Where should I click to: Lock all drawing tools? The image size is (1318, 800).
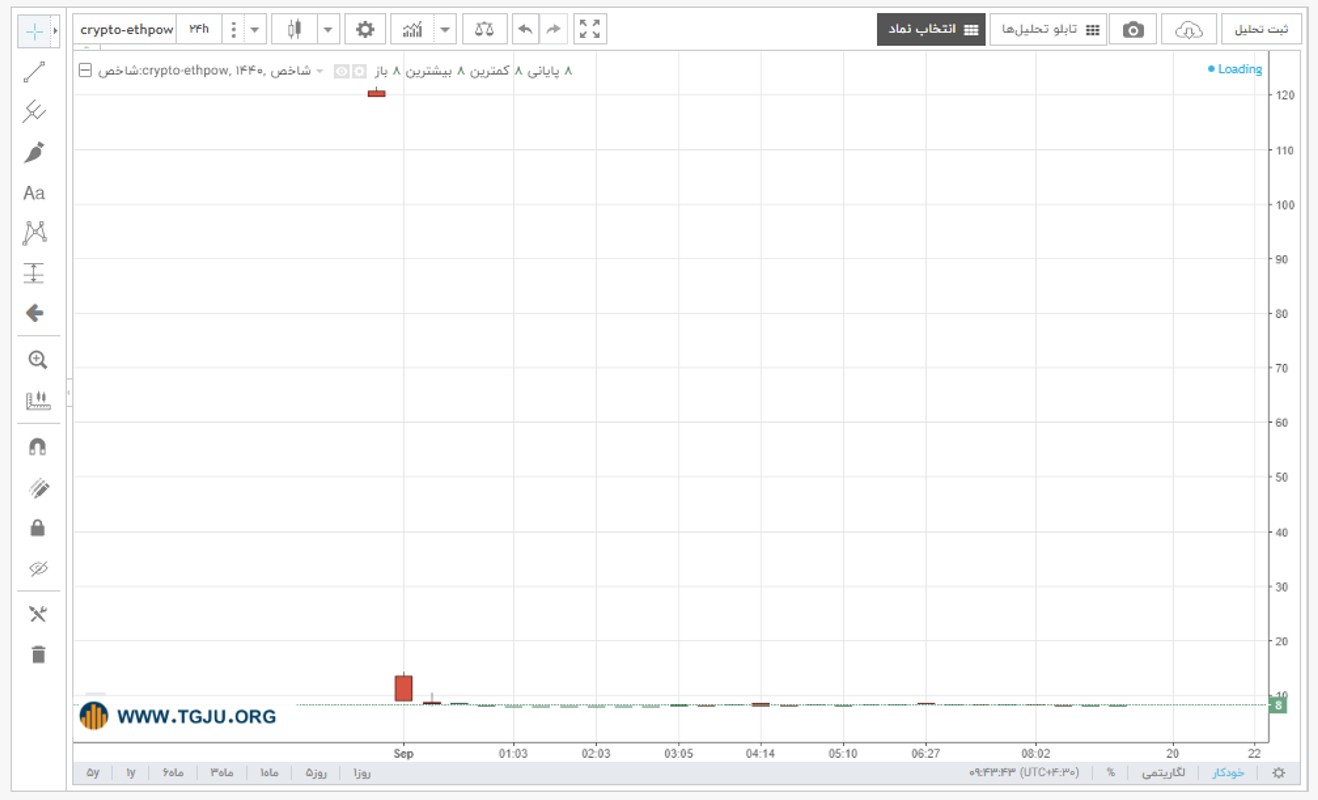38,528
